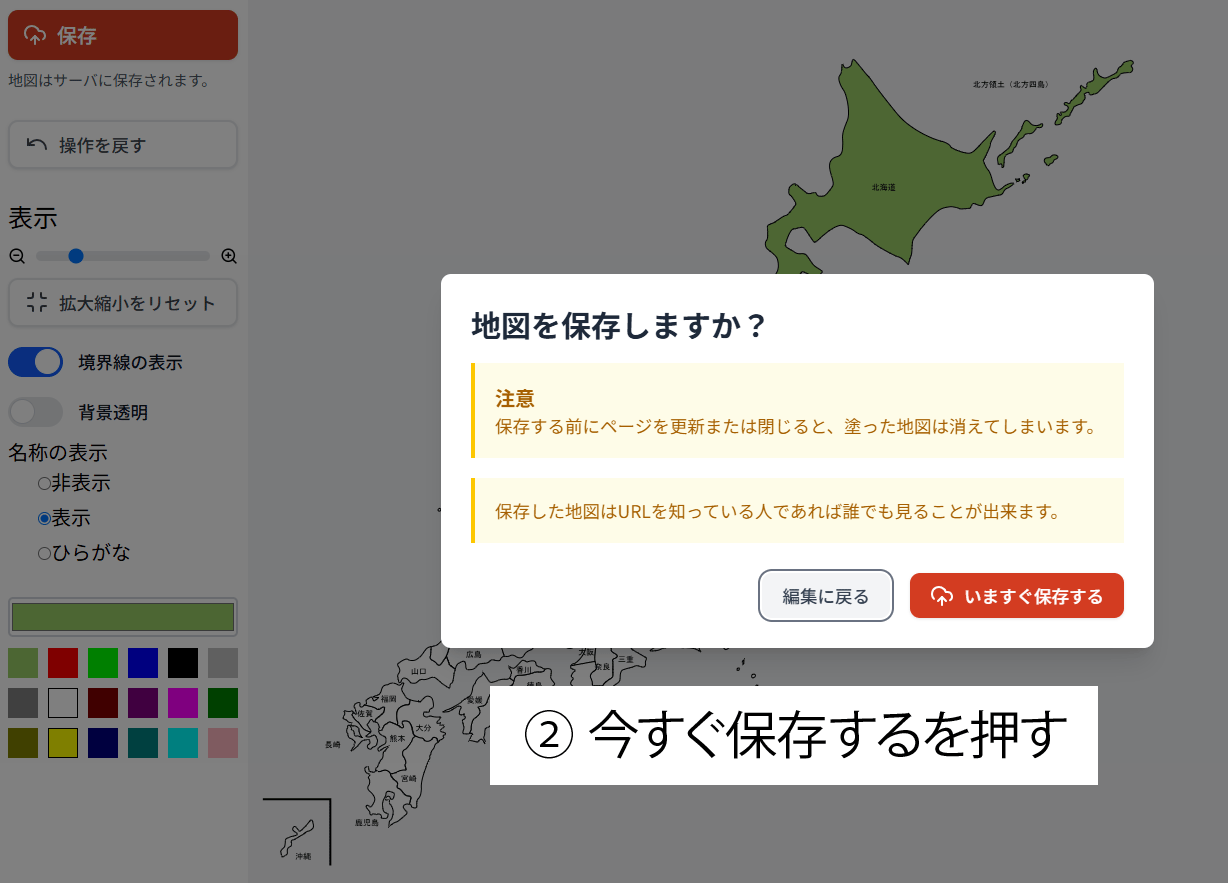This screenshot has width=1228, height=883.
Task: Confirm with いますぐ保存する button
Action: pyautogui.click(x=1016, y=596)
